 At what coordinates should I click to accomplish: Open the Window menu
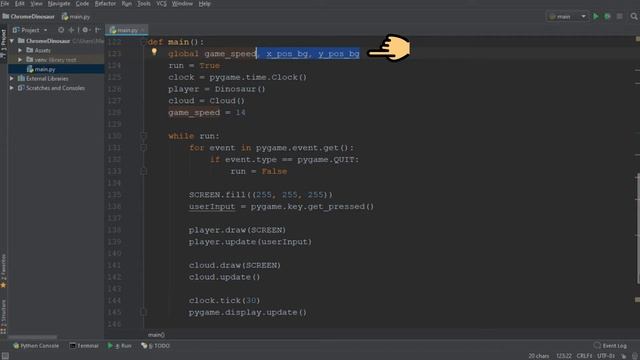click(182, 4)
